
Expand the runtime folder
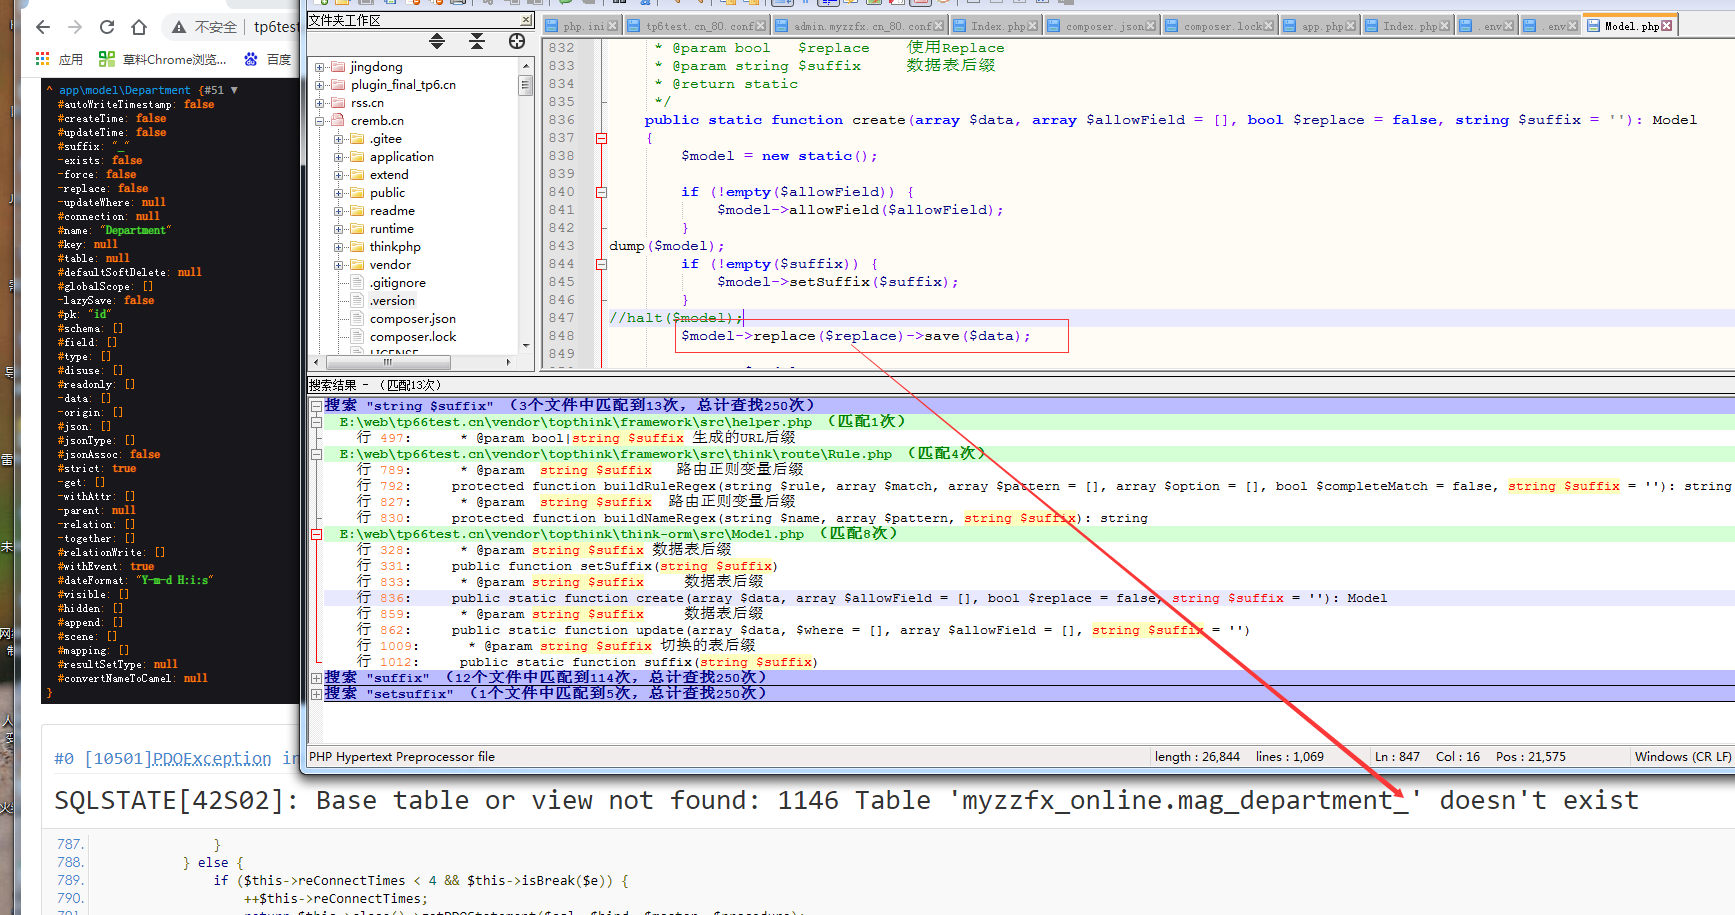point(339,229)
